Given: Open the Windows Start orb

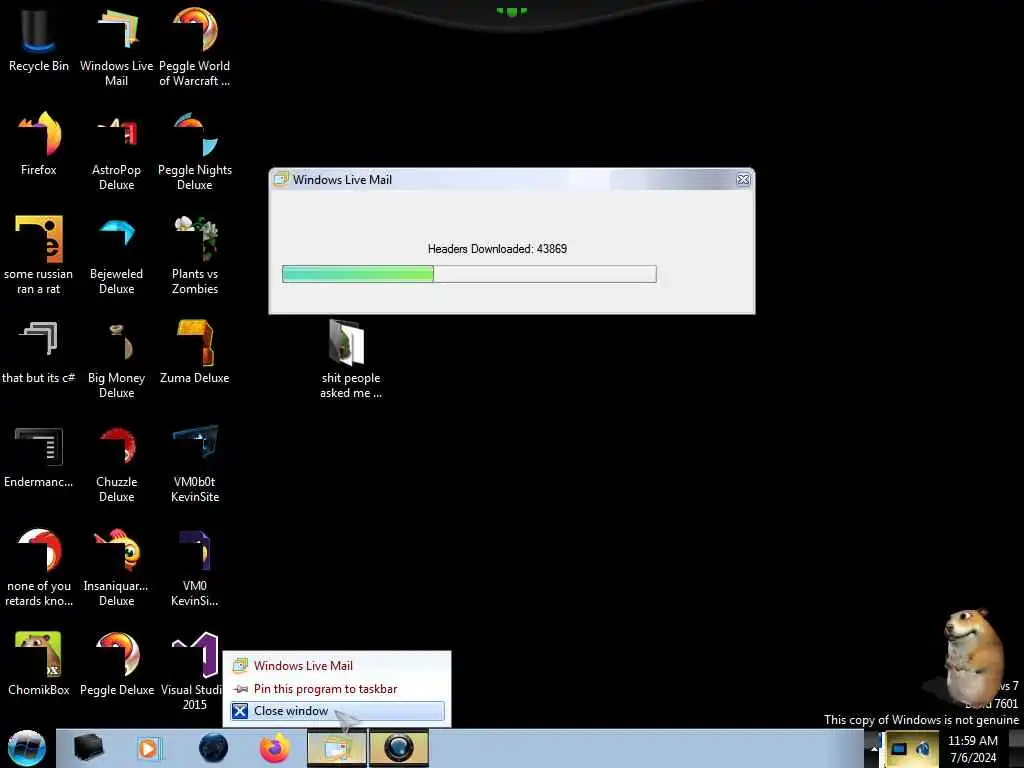Looking at the screenshot, I should pos(27,748).
